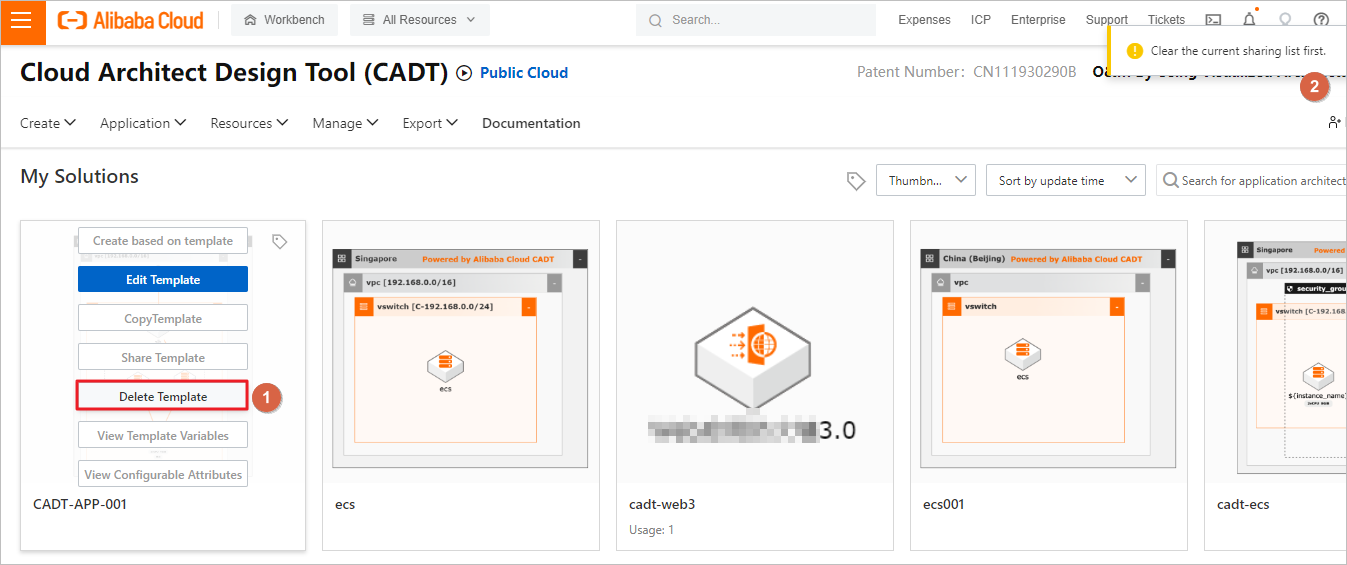Click the My Solutions heading
Screen dimensions: 1347x565
pyautogui.click(x=79, y=177)
